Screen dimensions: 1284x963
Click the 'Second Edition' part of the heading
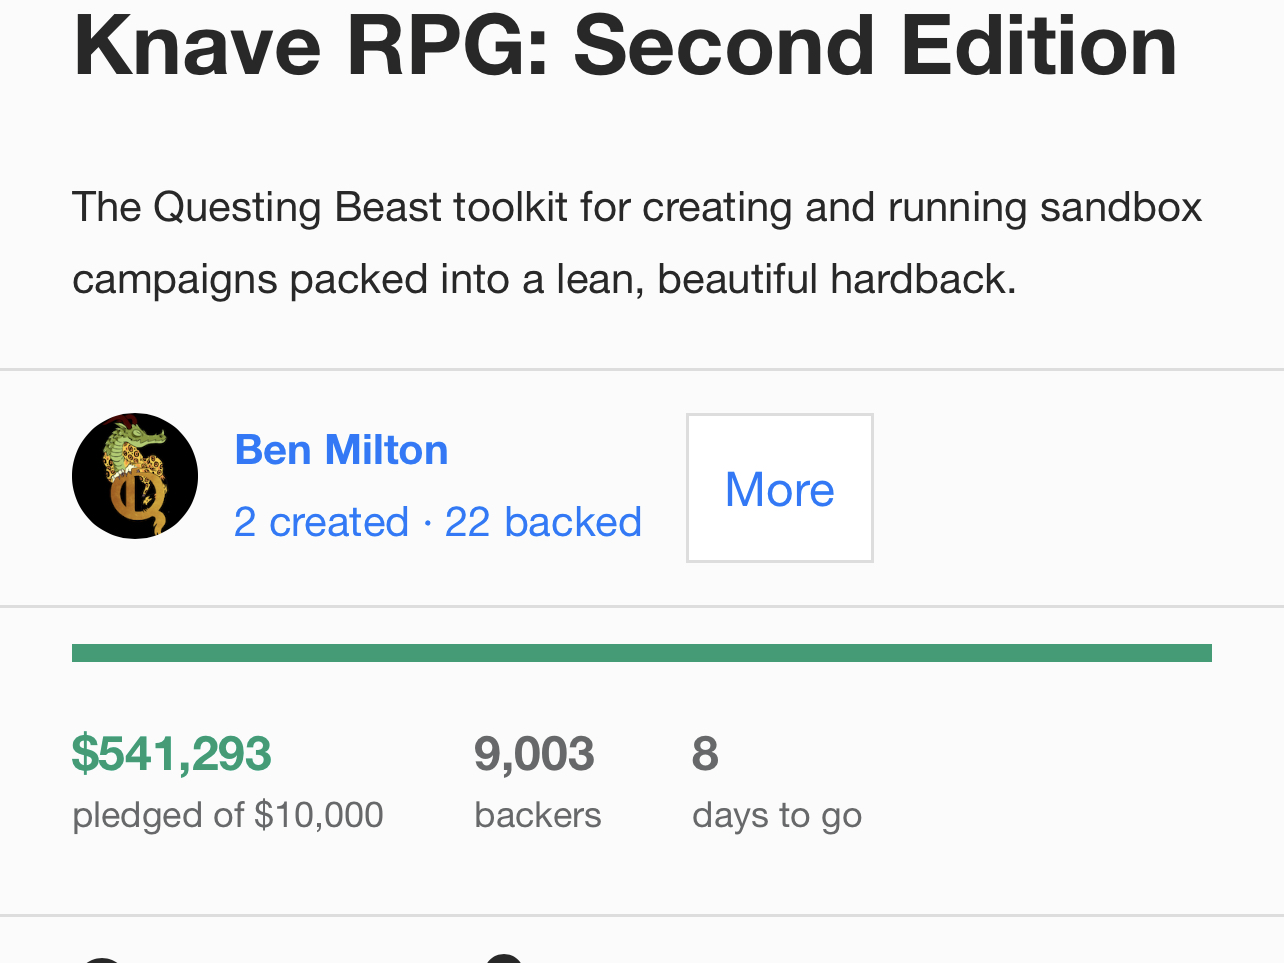875,45
